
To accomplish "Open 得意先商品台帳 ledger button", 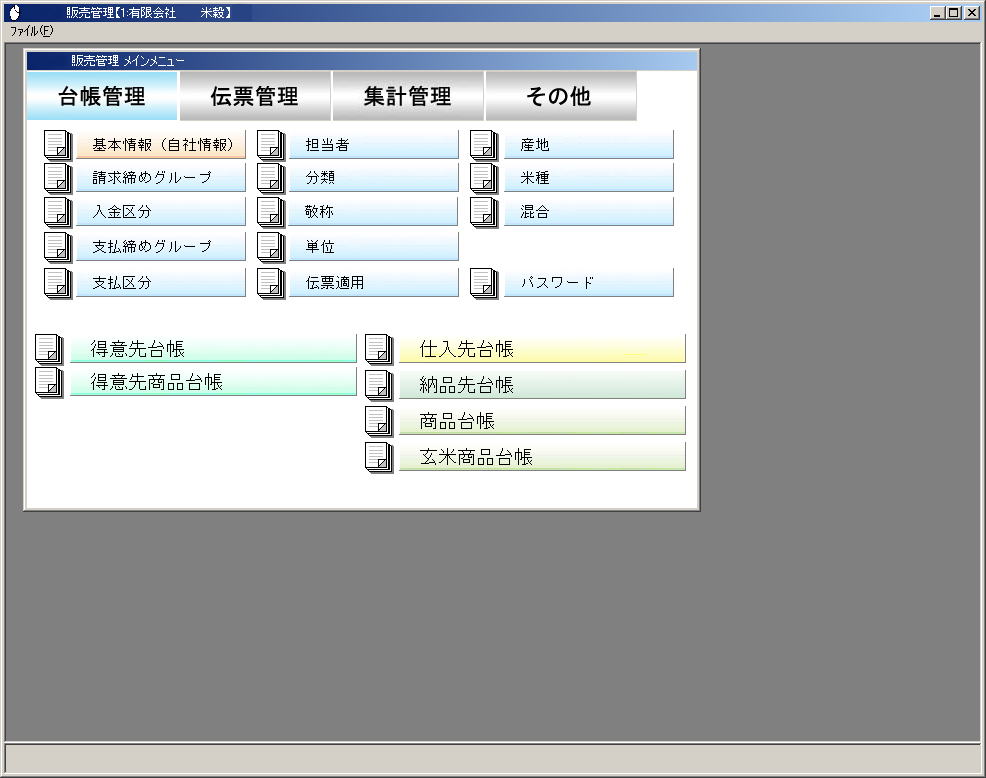I will (x=212, y=382).
